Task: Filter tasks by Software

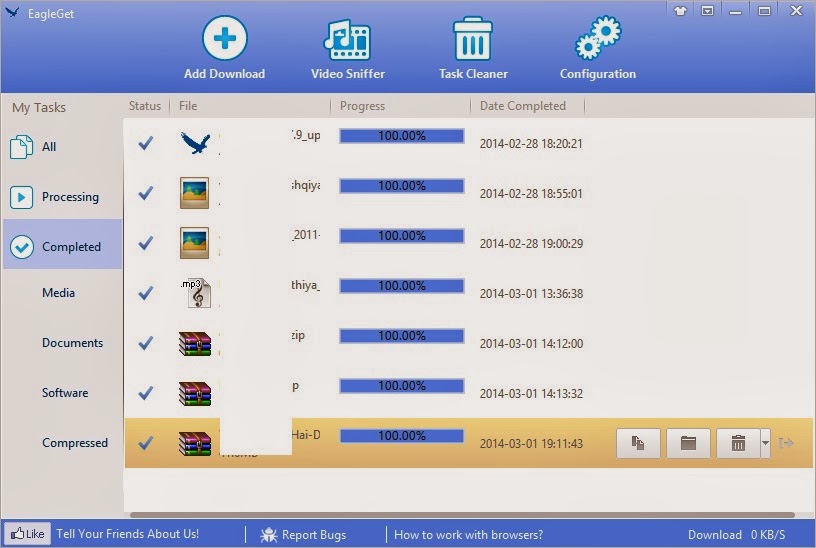Action: click(x=65, y=393)
